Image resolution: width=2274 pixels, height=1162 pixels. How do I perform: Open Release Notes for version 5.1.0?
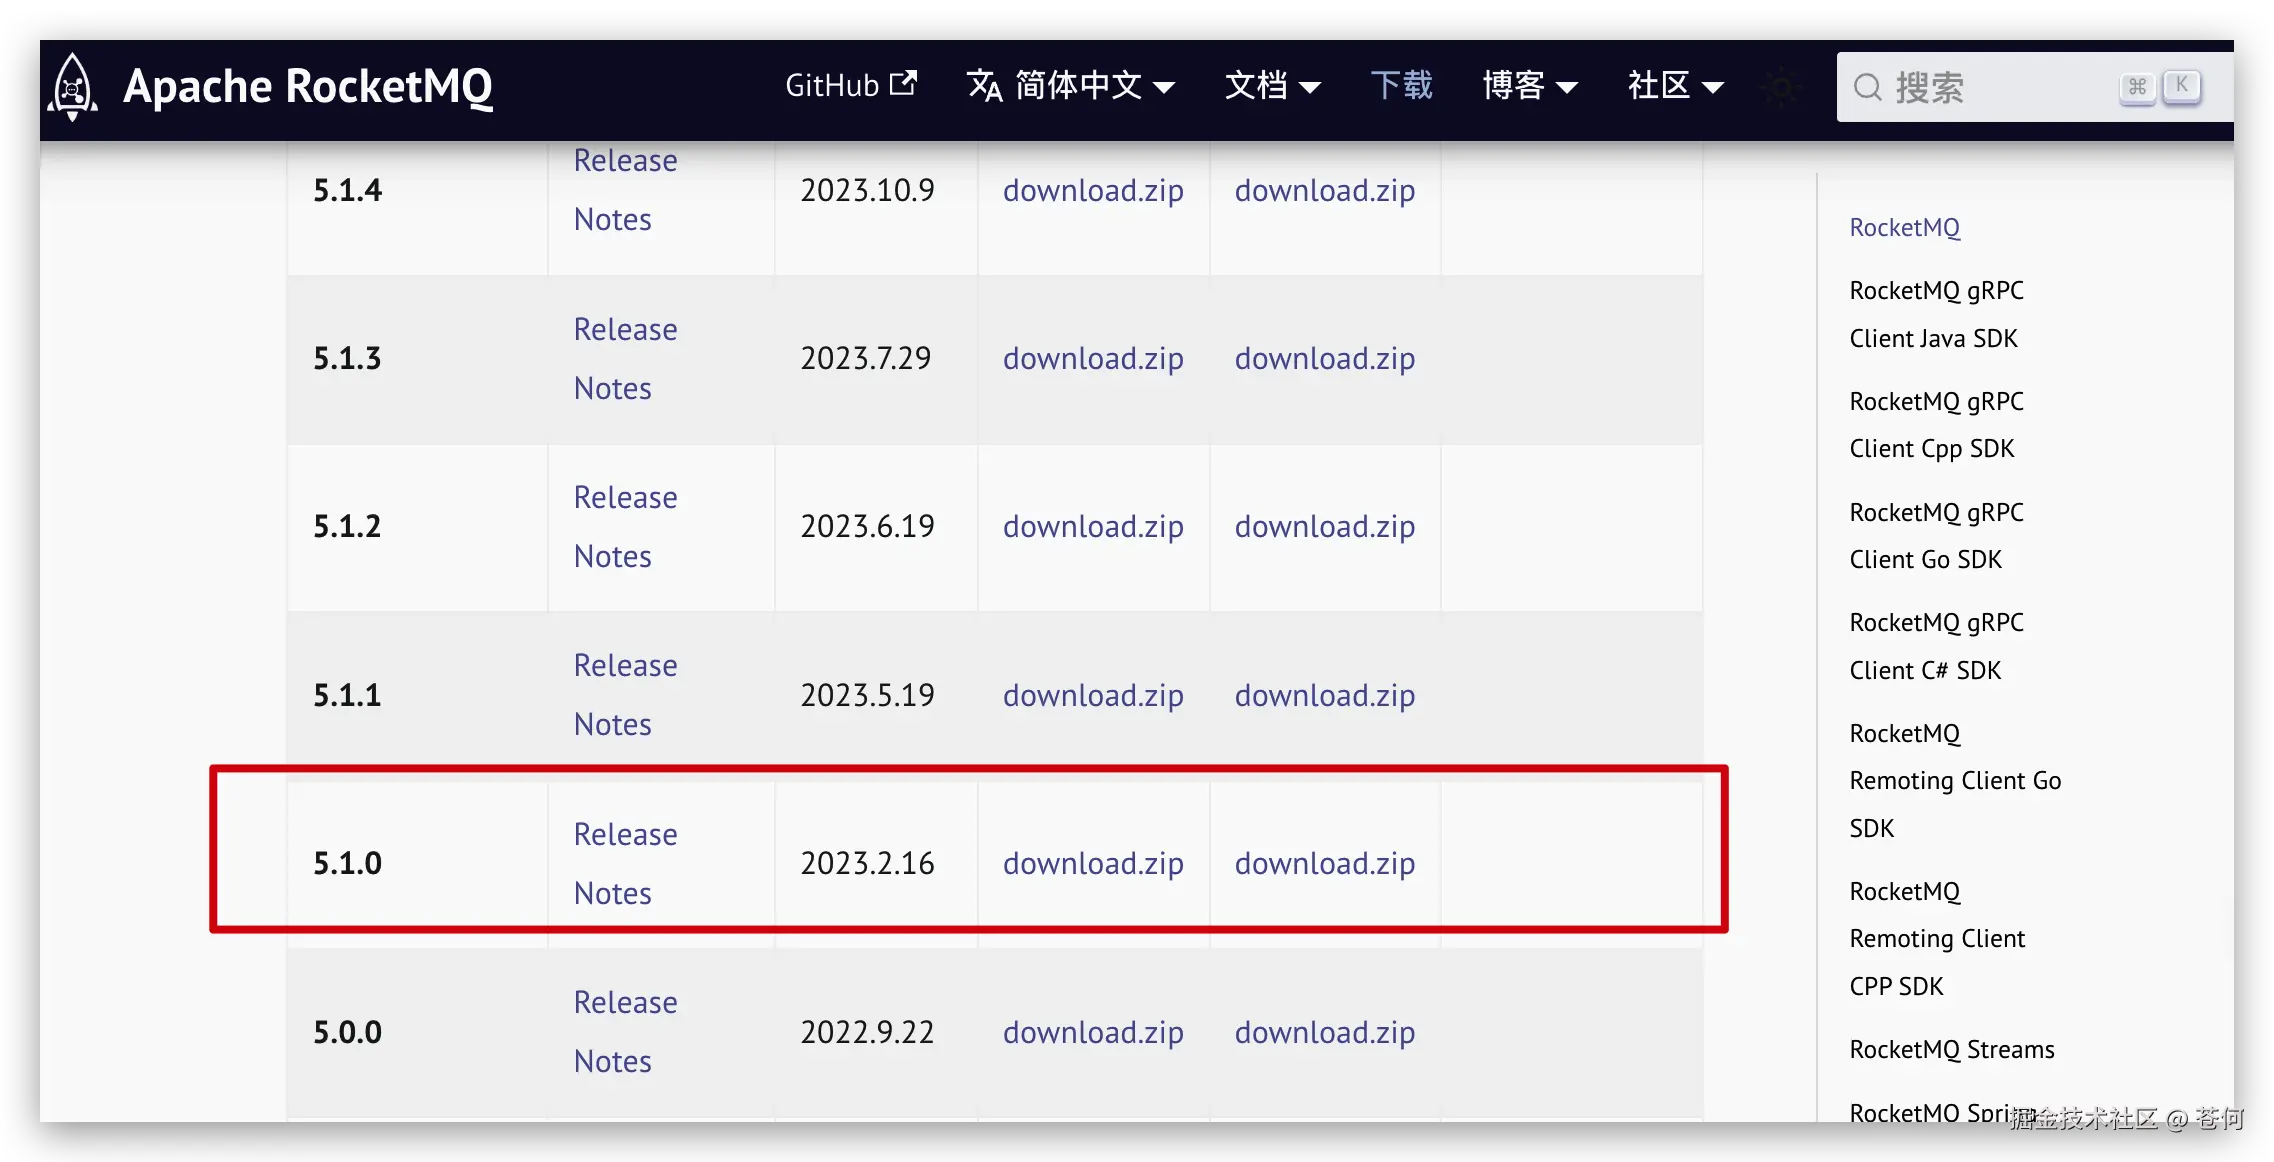624,863
